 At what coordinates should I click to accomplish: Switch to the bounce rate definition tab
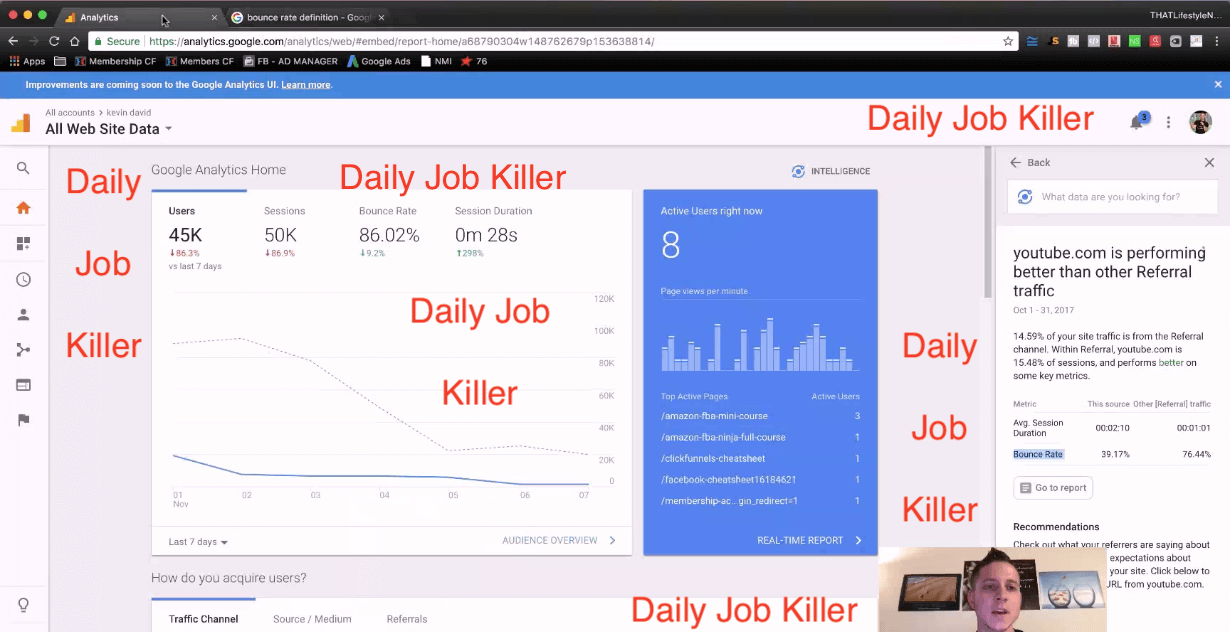pos(308,18)
